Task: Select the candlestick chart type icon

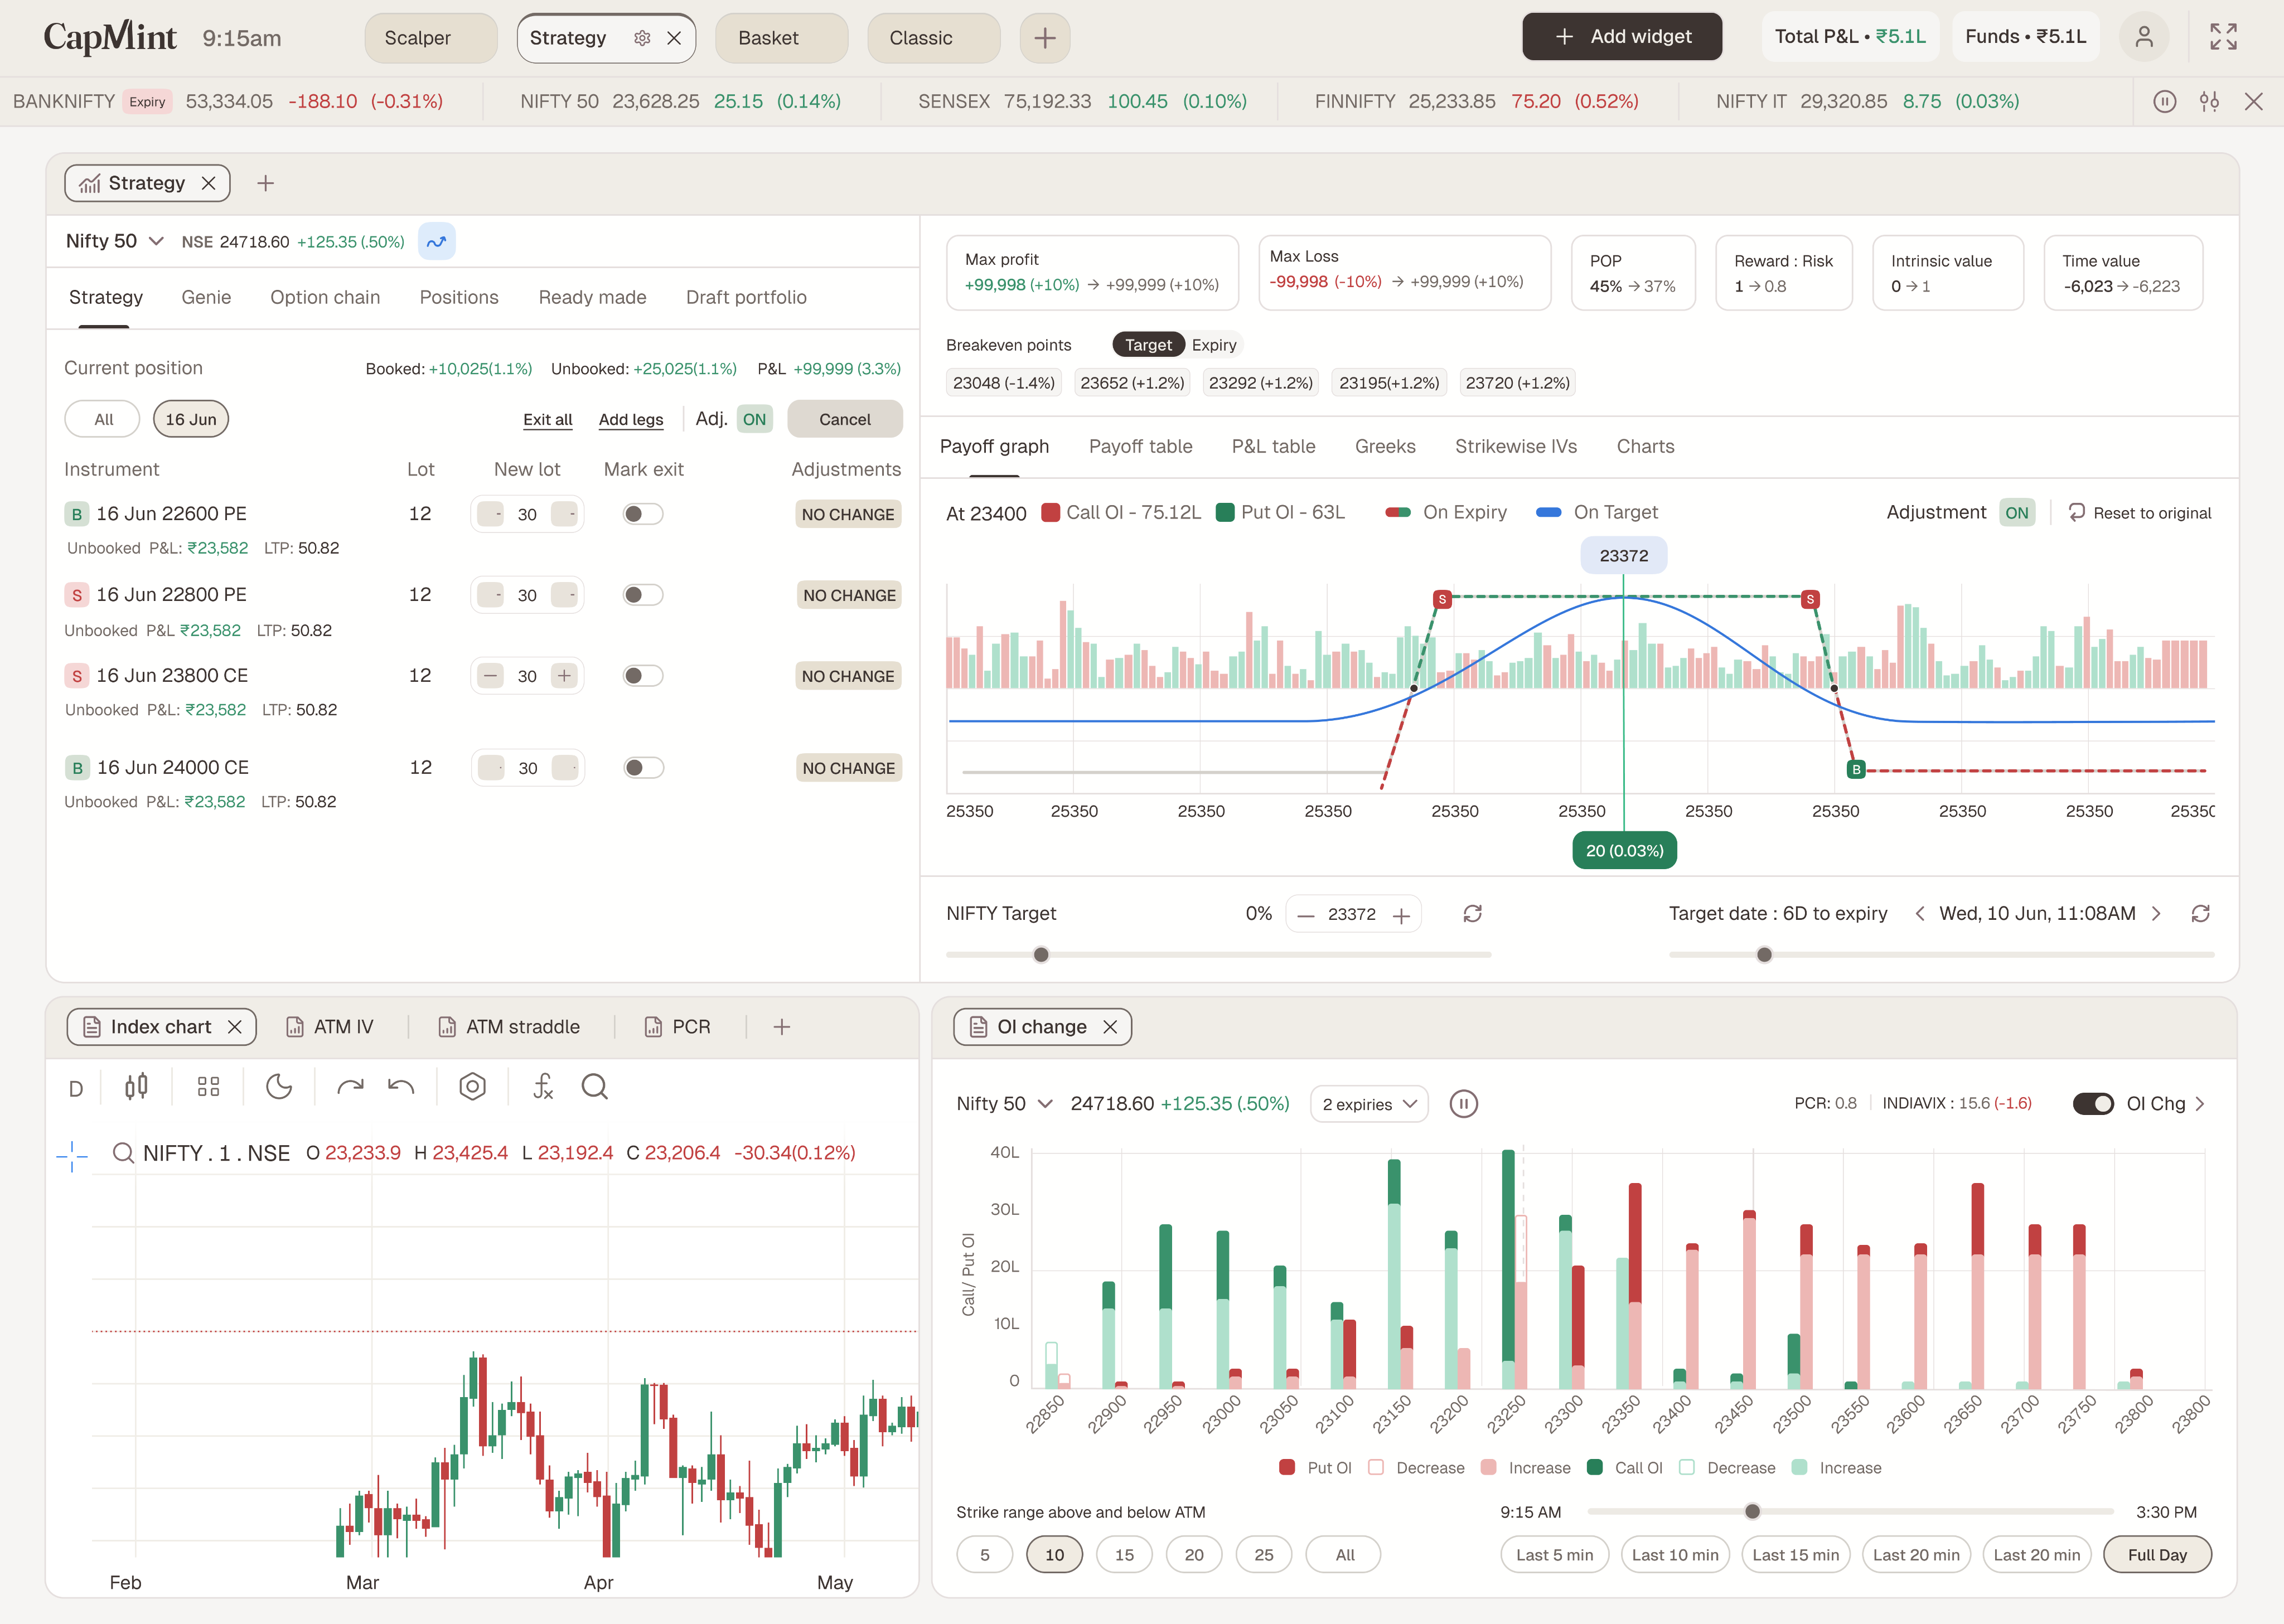Action: [137, 1087]
